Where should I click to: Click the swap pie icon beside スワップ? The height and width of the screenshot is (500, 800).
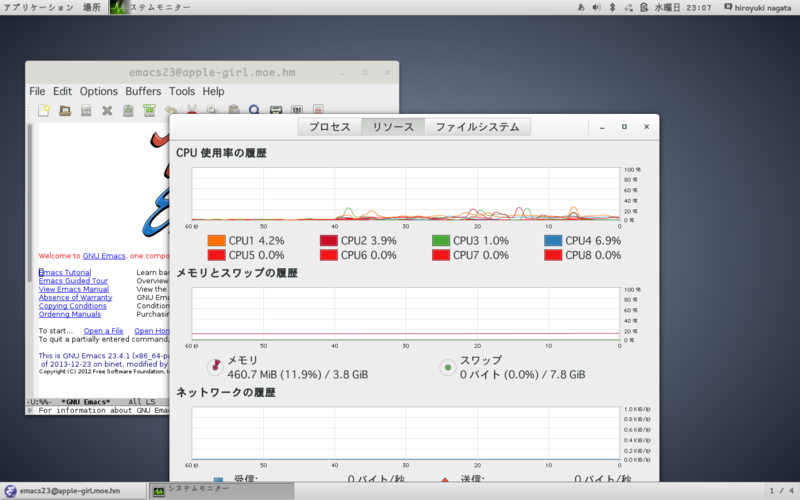(447, 367)
